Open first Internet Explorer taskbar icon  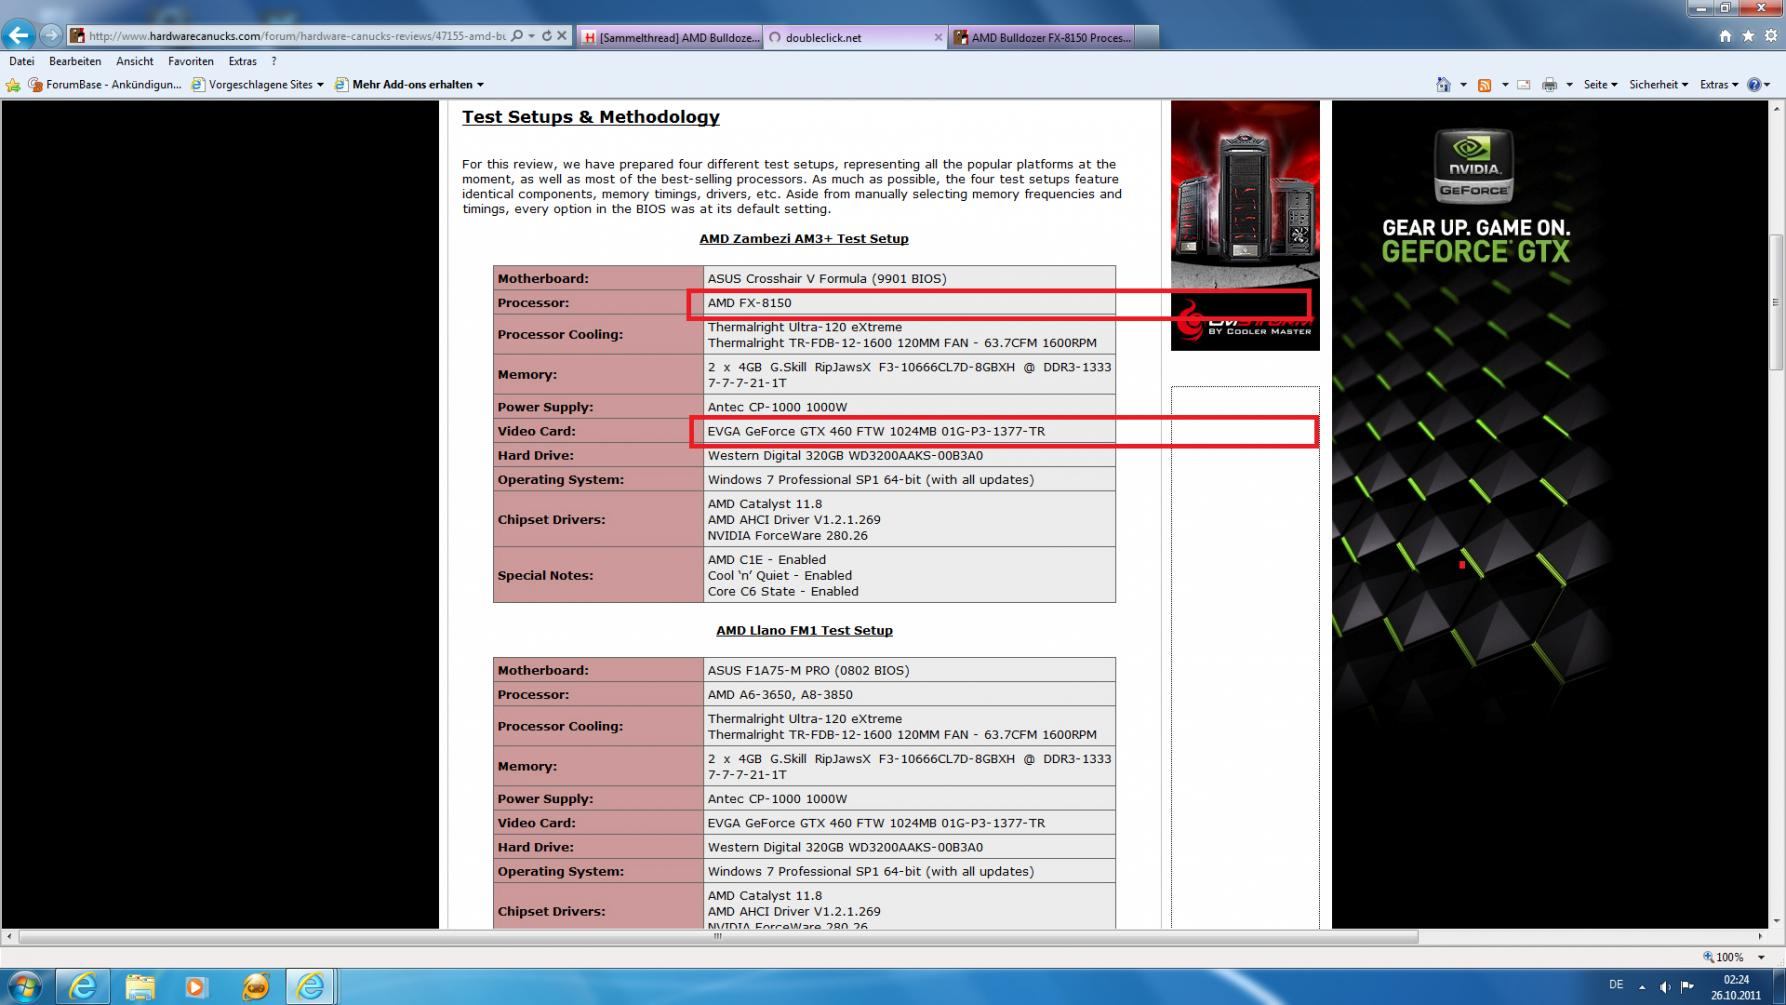[83, 987]
